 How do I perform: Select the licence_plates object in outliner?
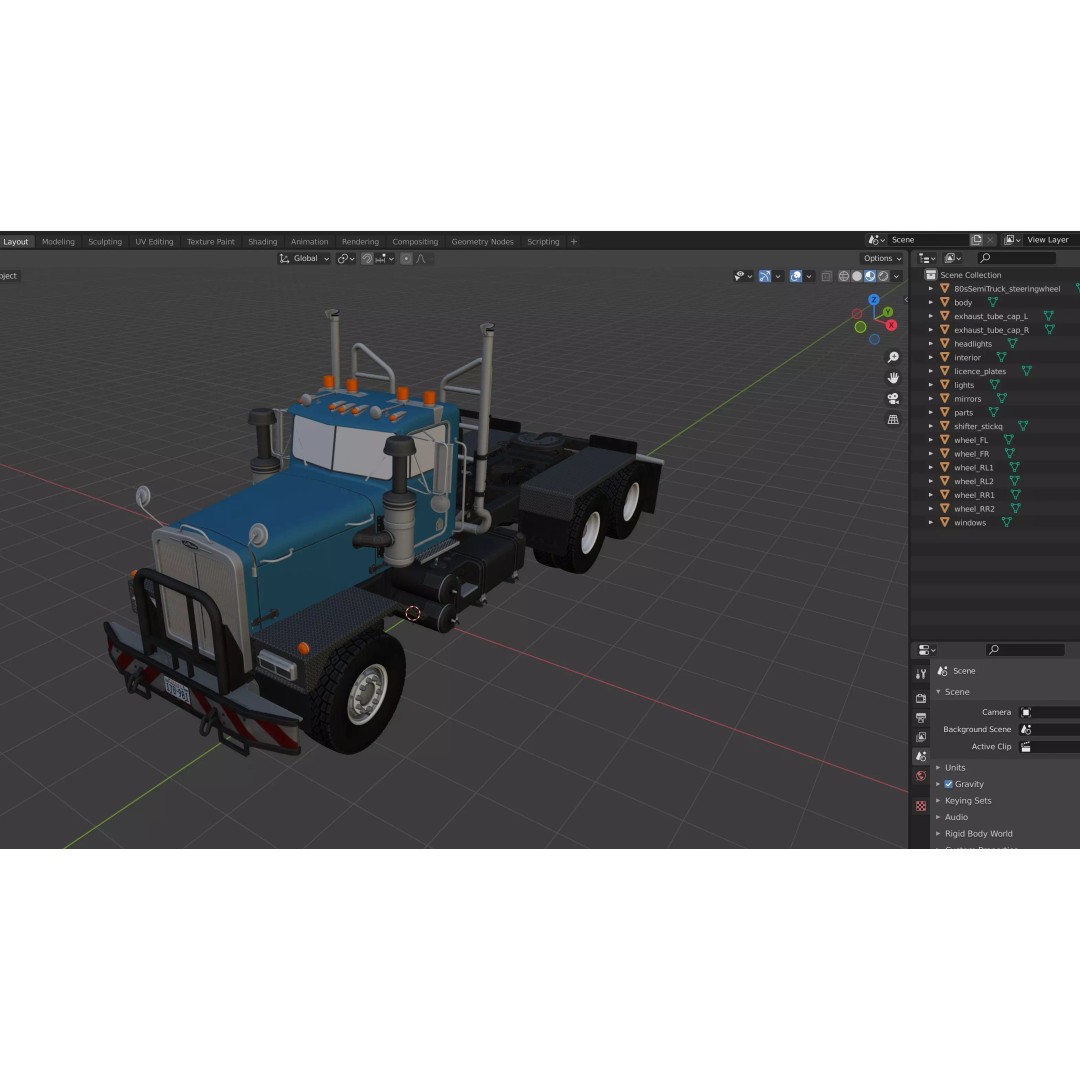pos(979,371)
